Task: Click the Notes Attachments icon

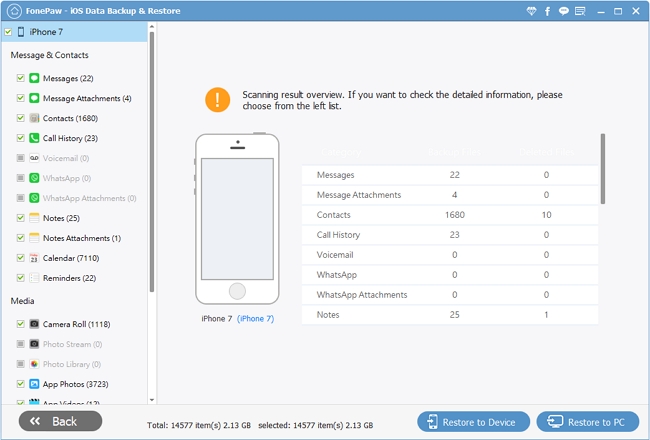Action: (34, 238)
